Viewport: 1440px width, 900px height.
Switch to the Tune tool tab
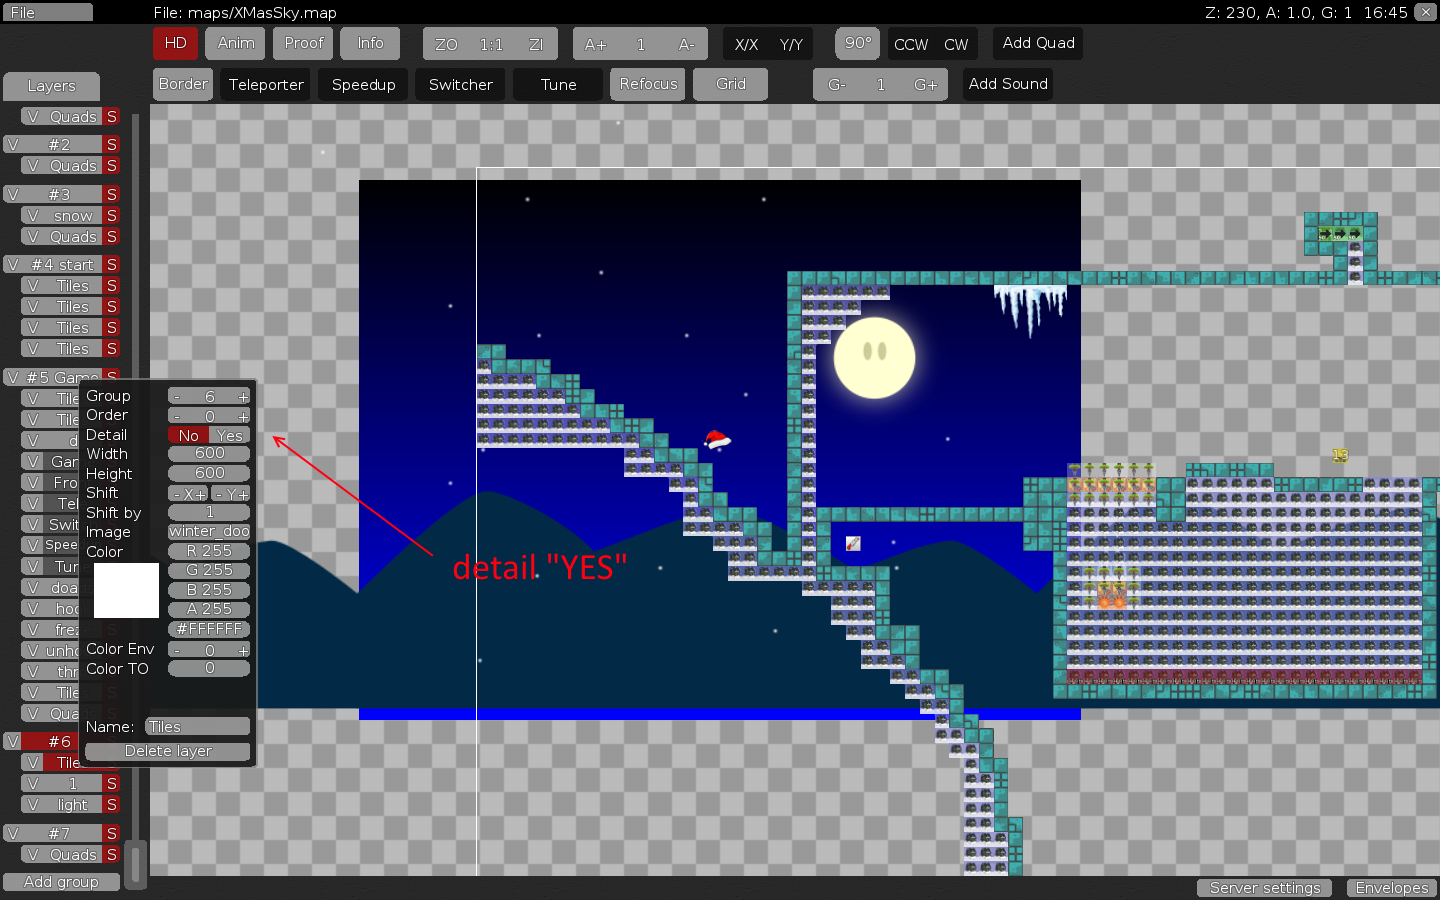pos(557,84)
